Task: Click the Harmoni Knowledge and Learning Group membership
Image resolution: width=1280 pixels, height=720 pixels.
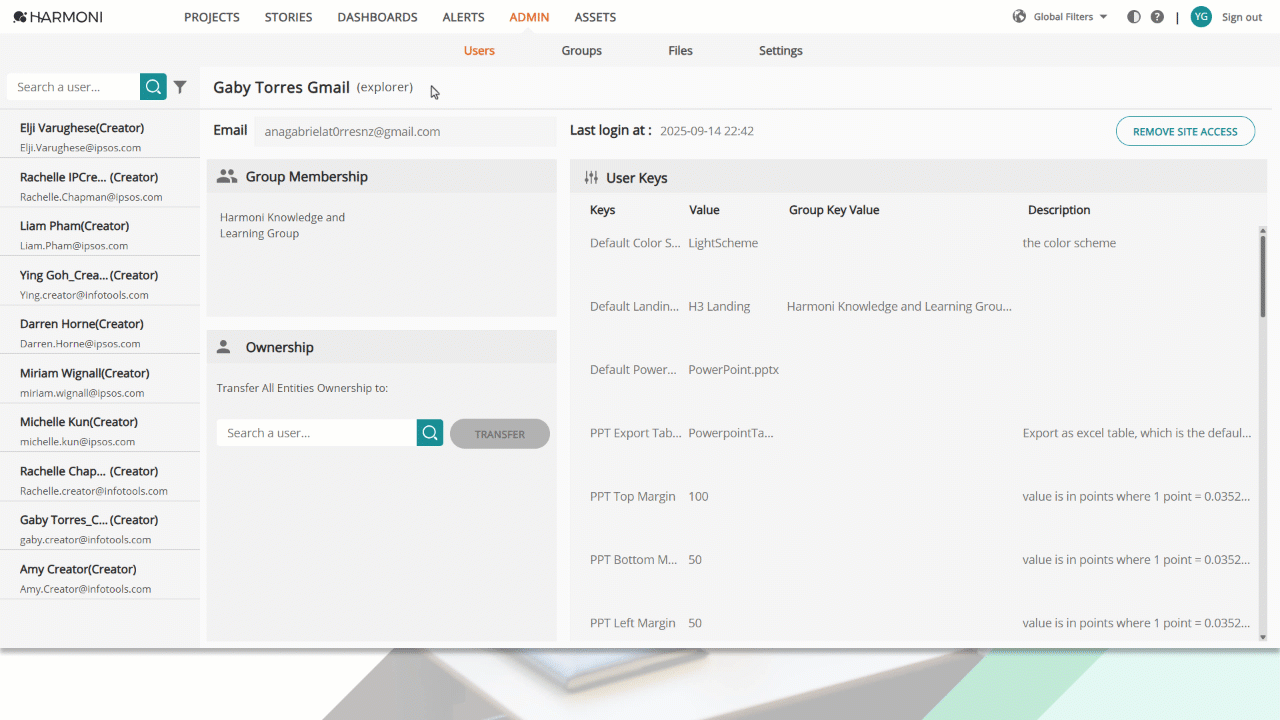Action: (282, 225)
